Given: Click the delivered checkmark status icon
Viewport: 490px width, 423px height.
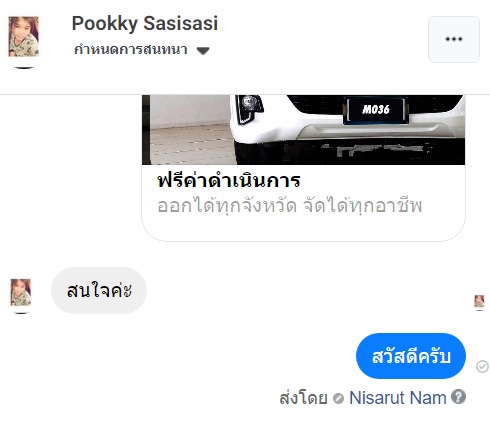Looking at the screenshot, I should pos(482,367).
